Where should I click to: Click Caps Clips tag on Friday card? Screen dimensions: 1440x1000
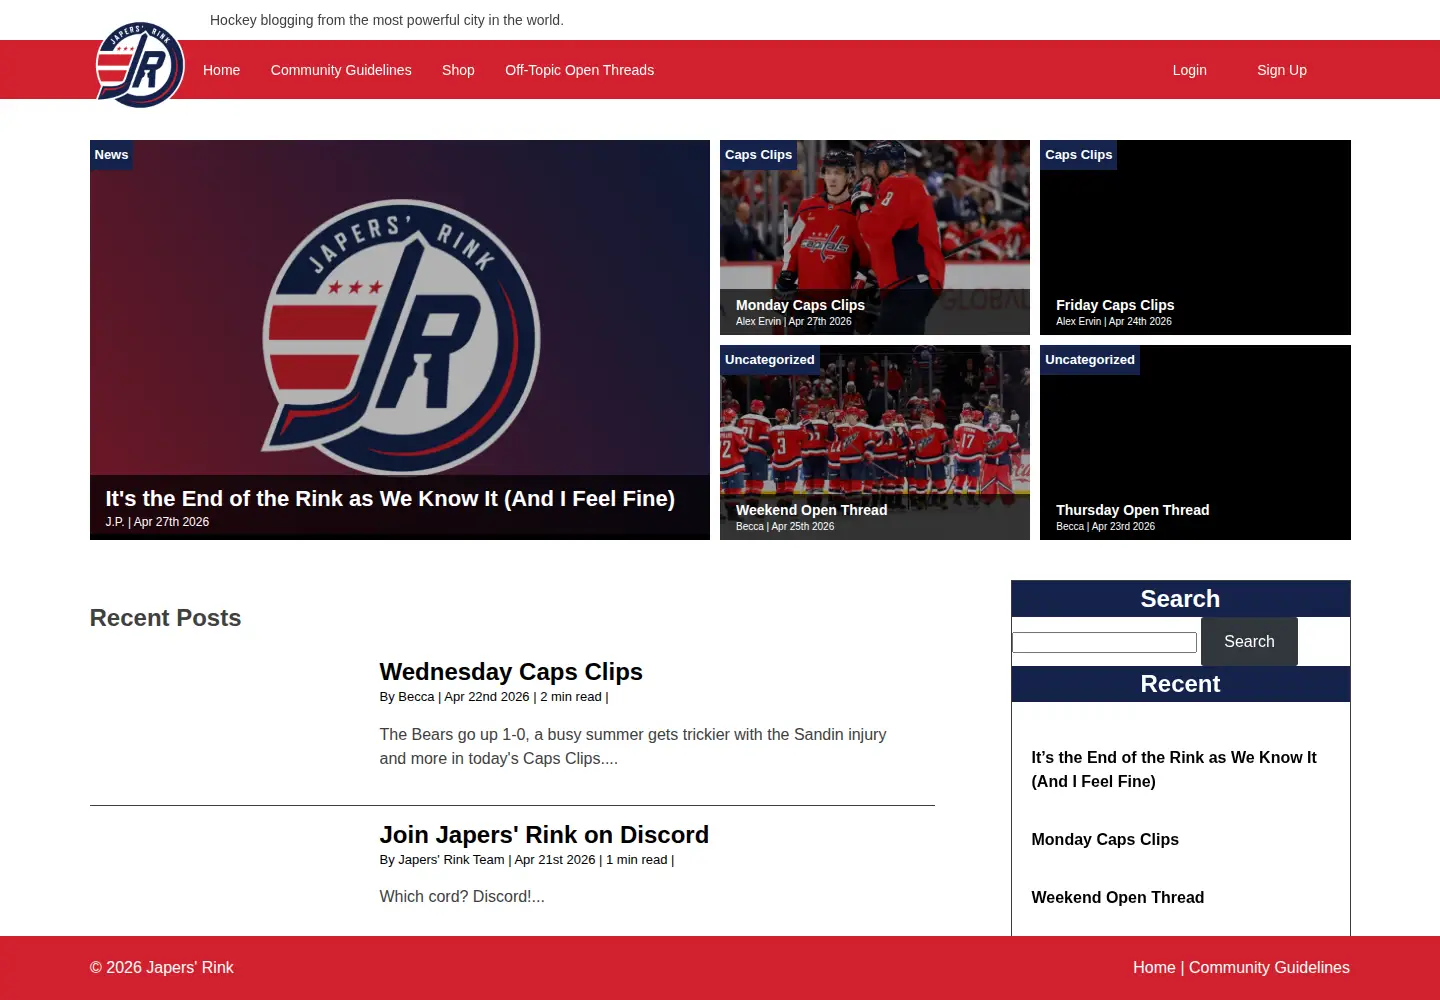click(x=1078, y=155)
